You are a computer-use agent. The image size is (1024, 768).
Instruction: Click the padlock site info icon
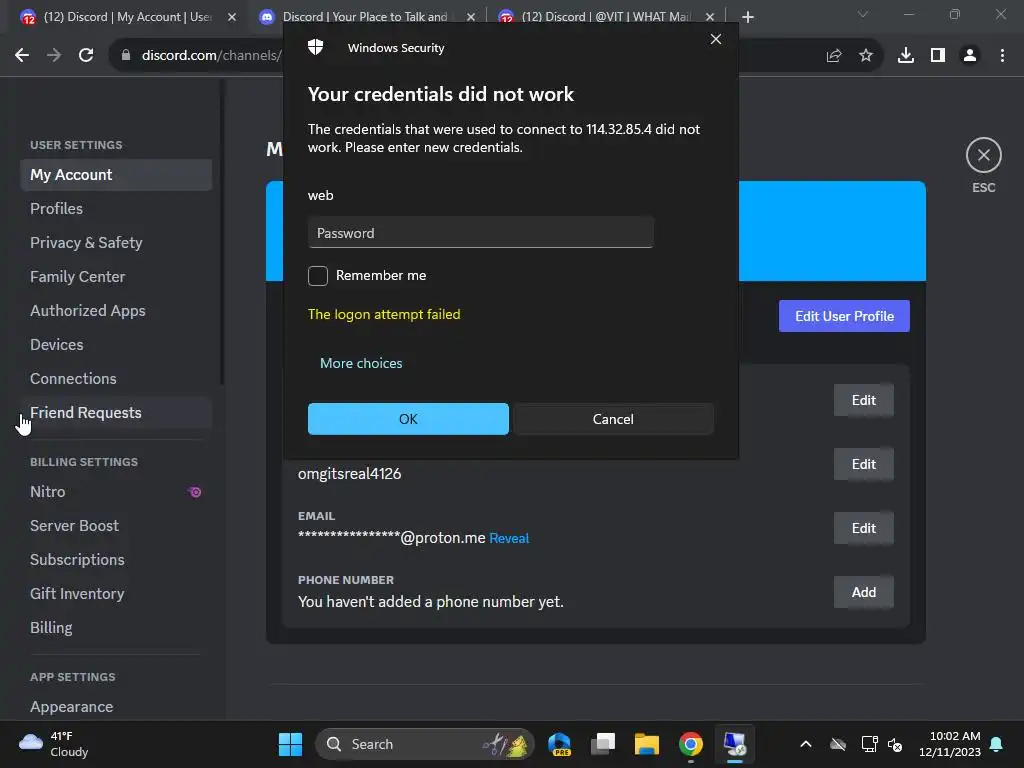tap(126, 56)
